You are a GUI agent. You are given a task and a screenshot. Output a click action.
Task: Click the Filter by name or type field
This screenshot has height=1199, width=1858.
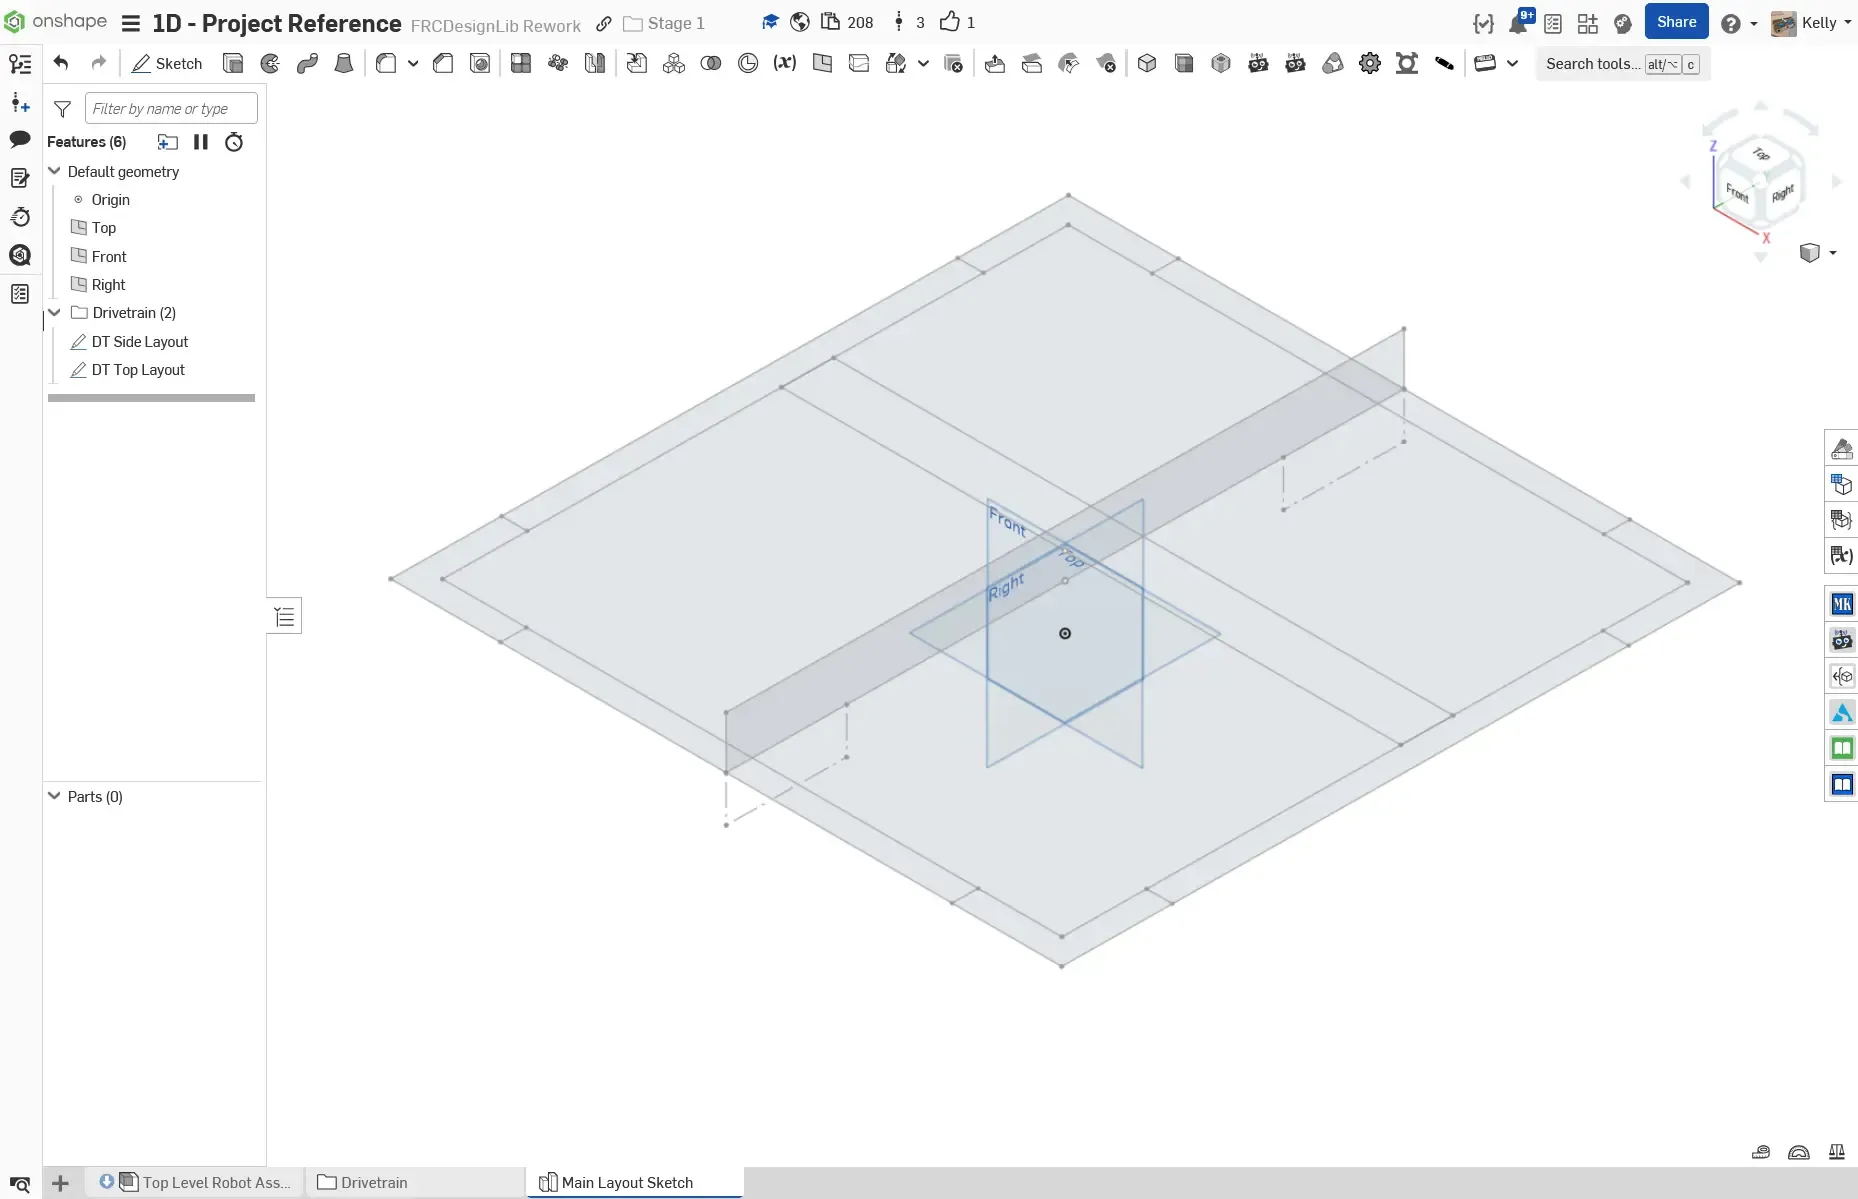pos(171,108)
